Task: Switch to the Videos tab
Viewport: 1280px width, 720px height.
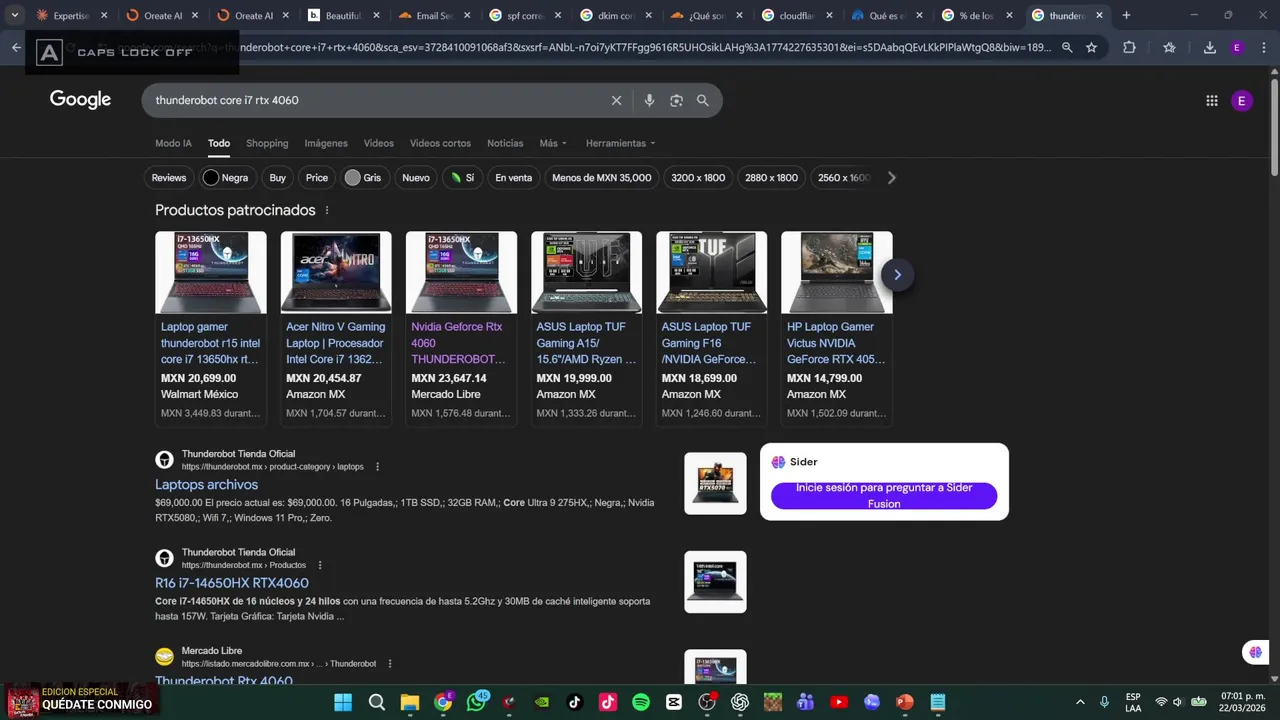Action: coord(378,143)
